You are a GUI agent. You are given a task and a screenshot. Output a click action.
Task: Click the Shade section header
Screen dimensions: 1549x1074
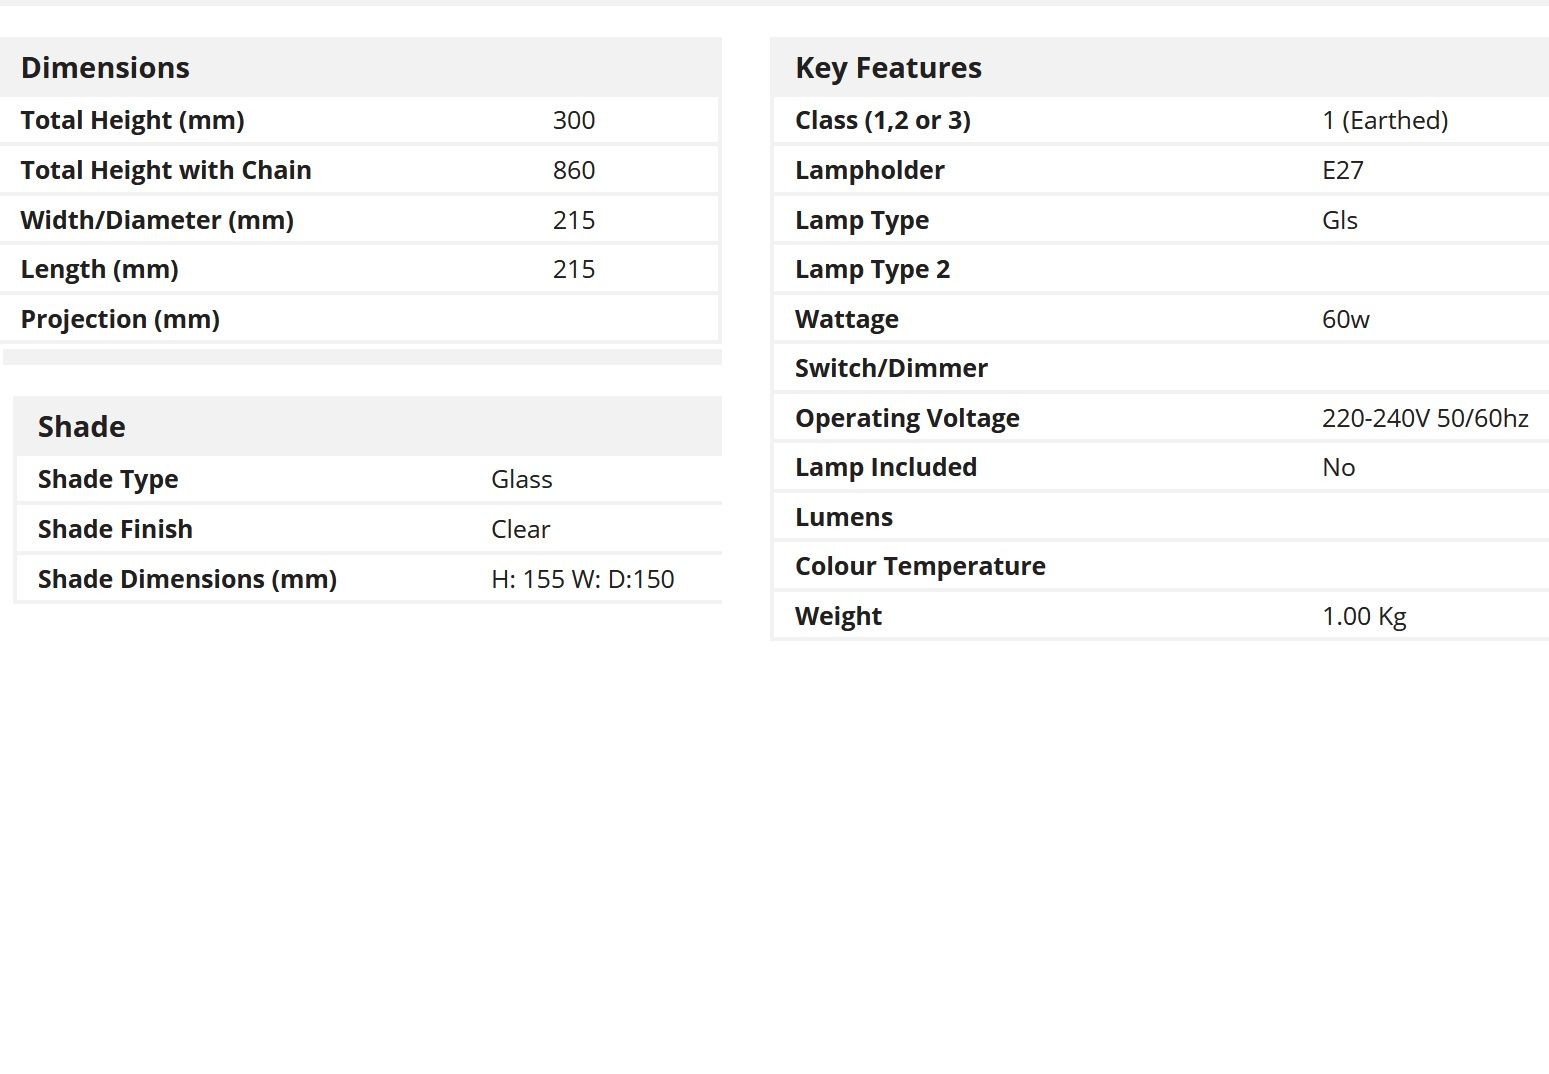point(82,427)
